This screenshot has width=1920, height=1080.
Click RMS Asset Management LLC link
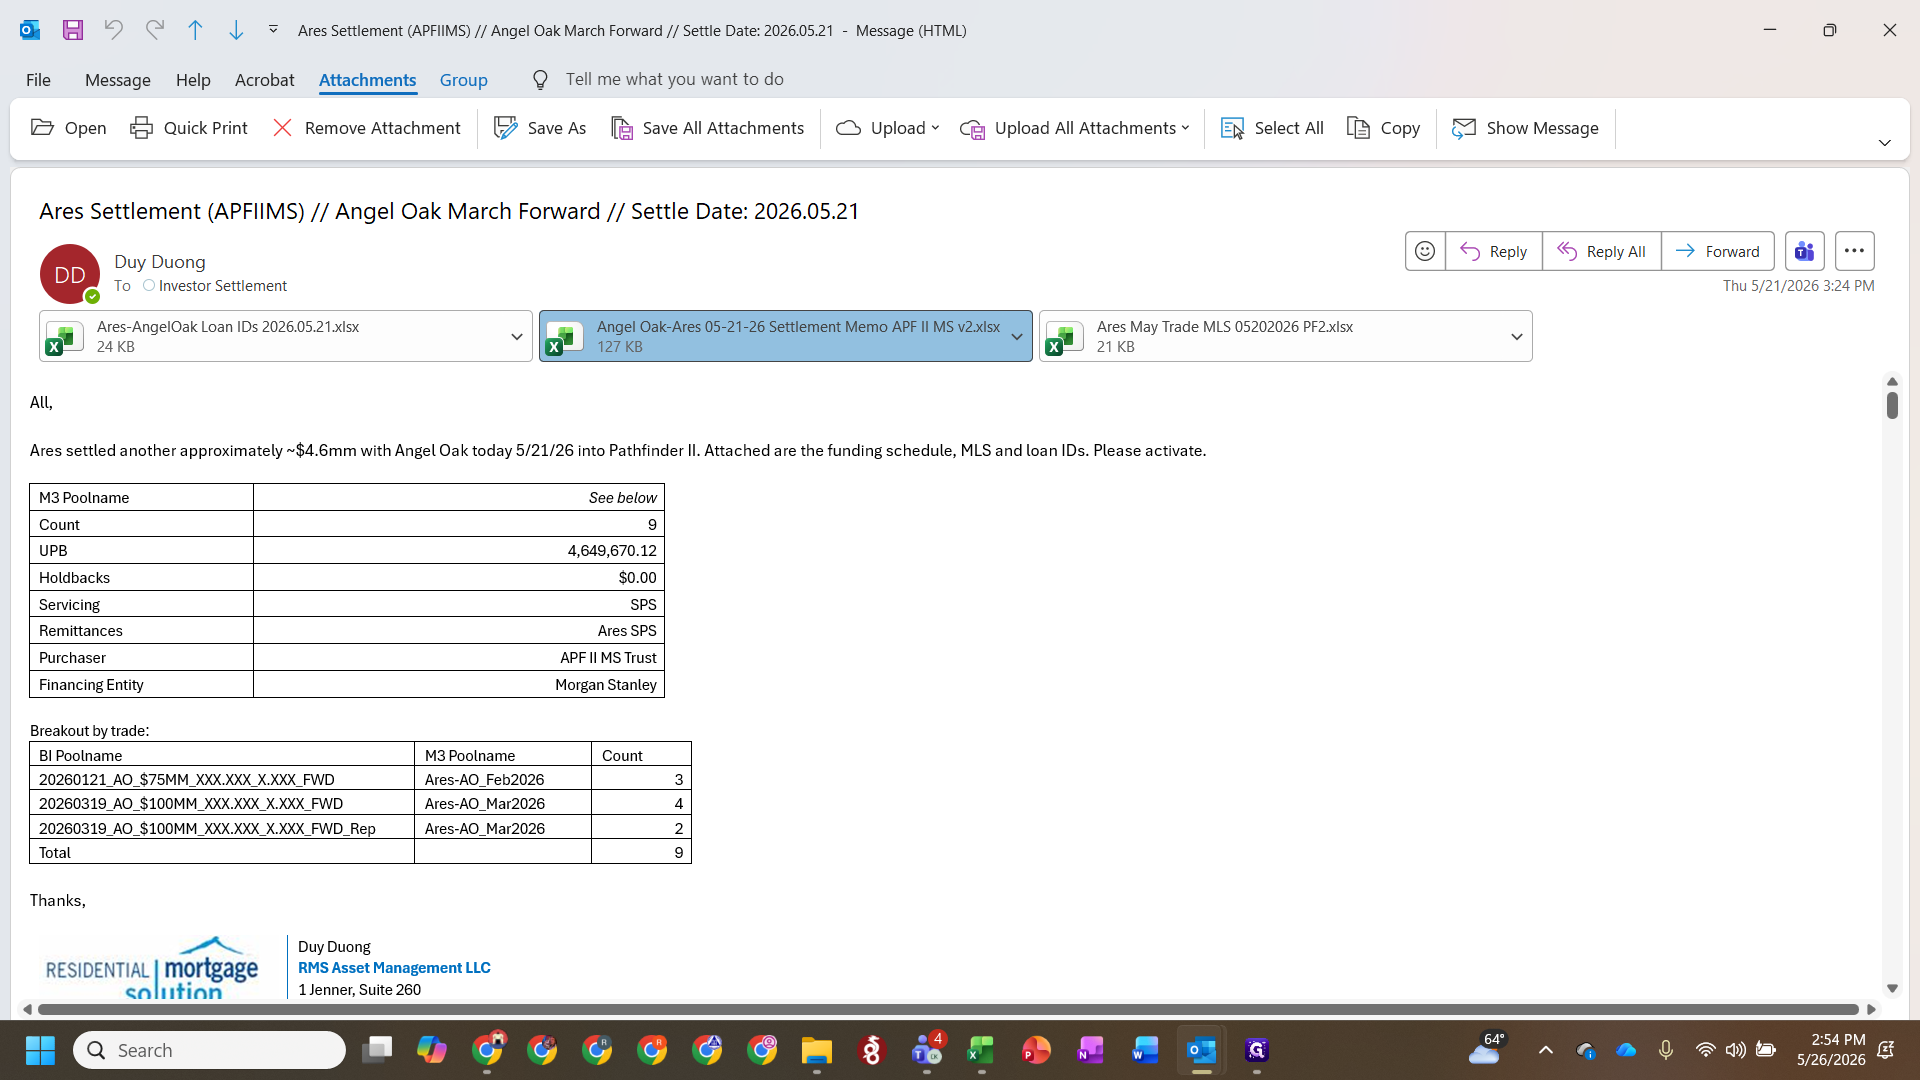pyautogui.click(x=394, y=968)
